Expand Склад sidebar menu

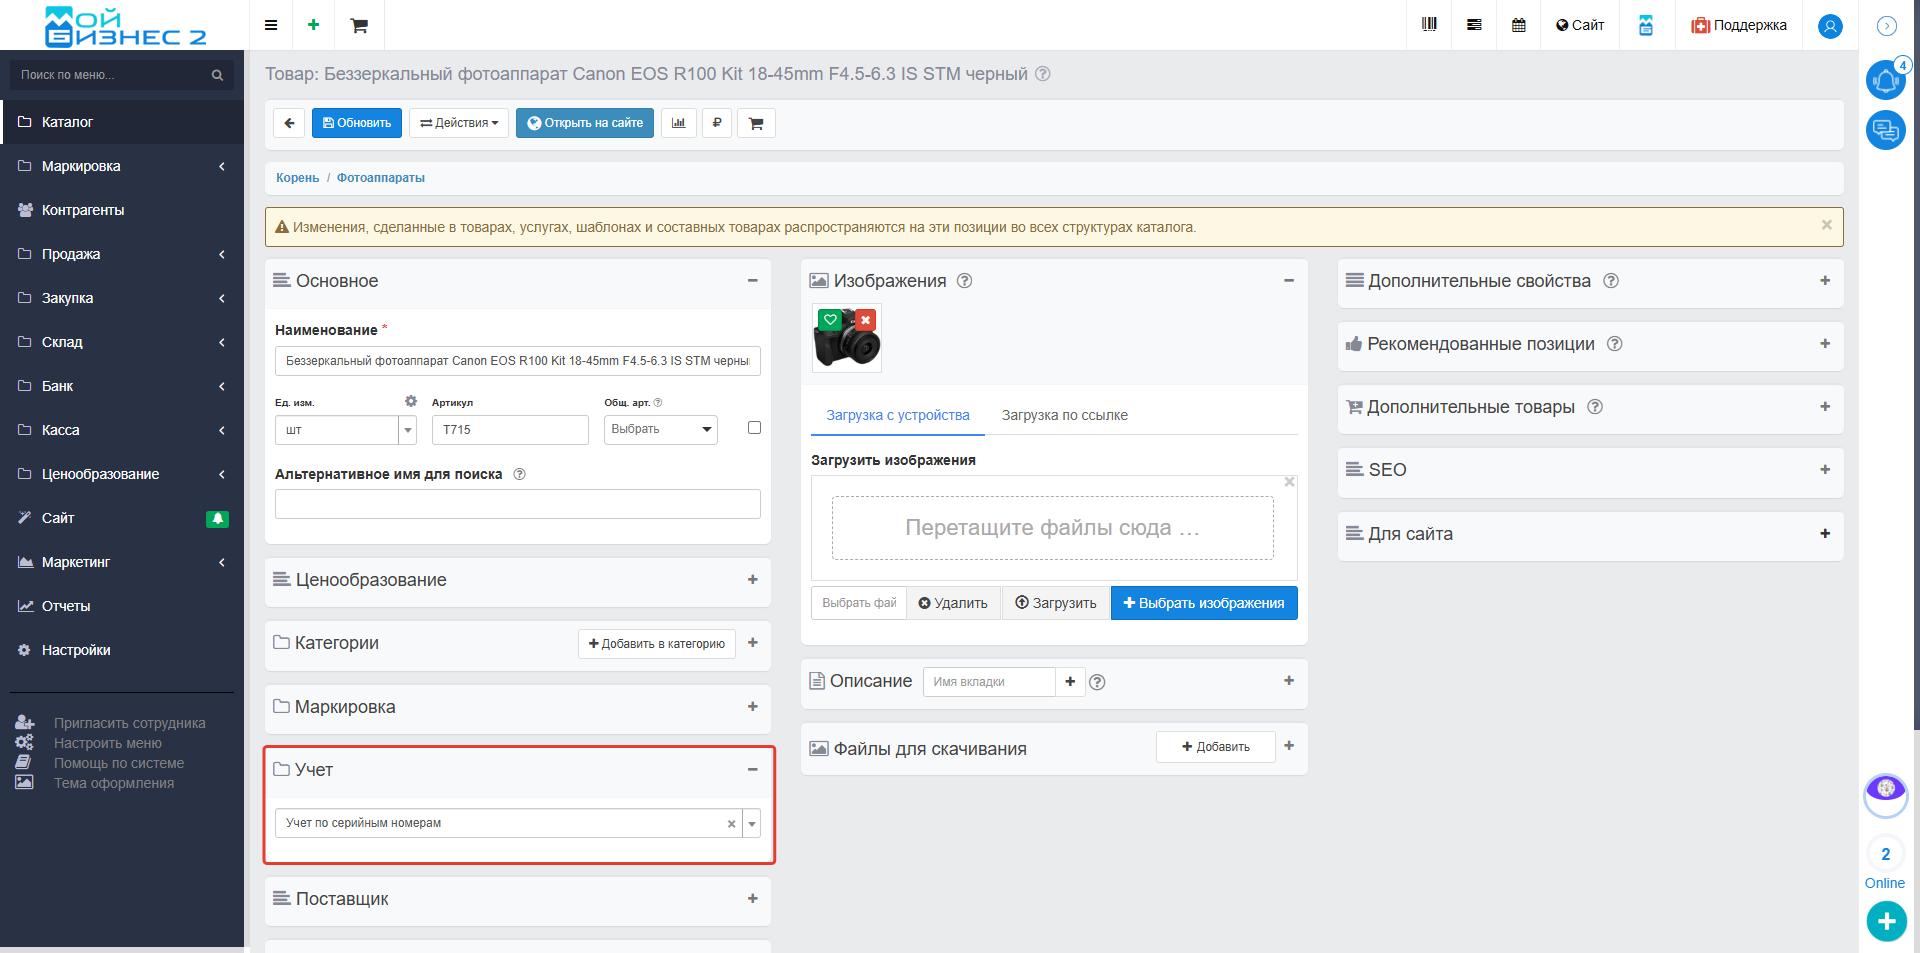pos(122,342)
